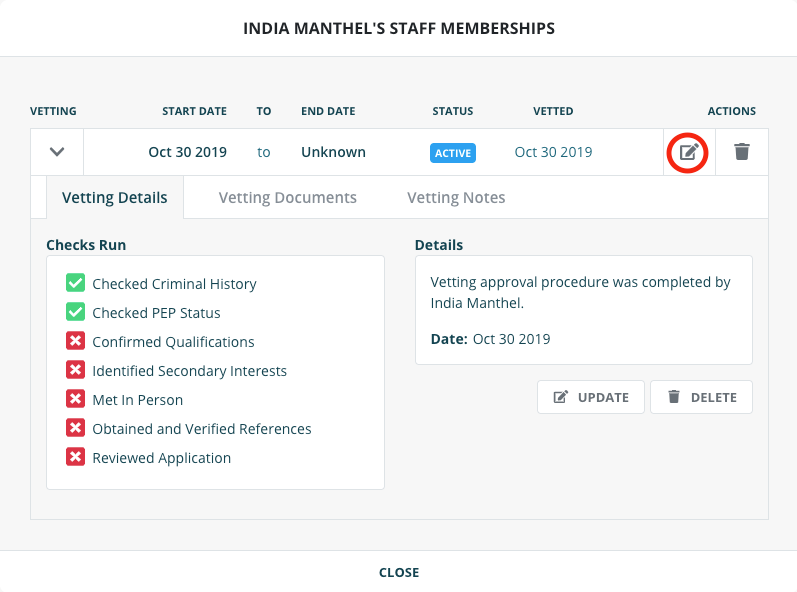
Task: Collapse the membership row chevron
Action: (x=57, y=152)
